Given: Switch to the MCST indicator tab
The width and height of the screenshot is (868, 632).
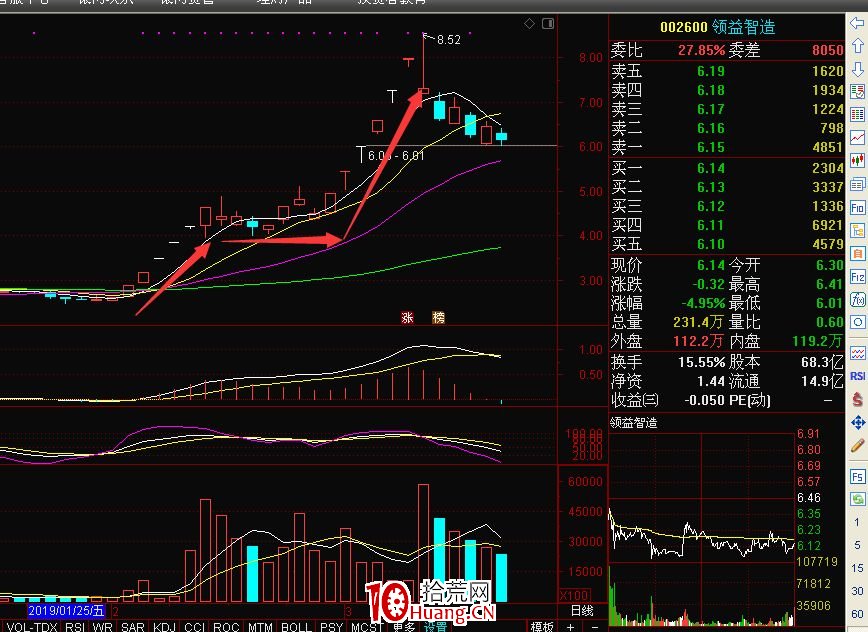Looking at the screenshot, I should point(367,626).
